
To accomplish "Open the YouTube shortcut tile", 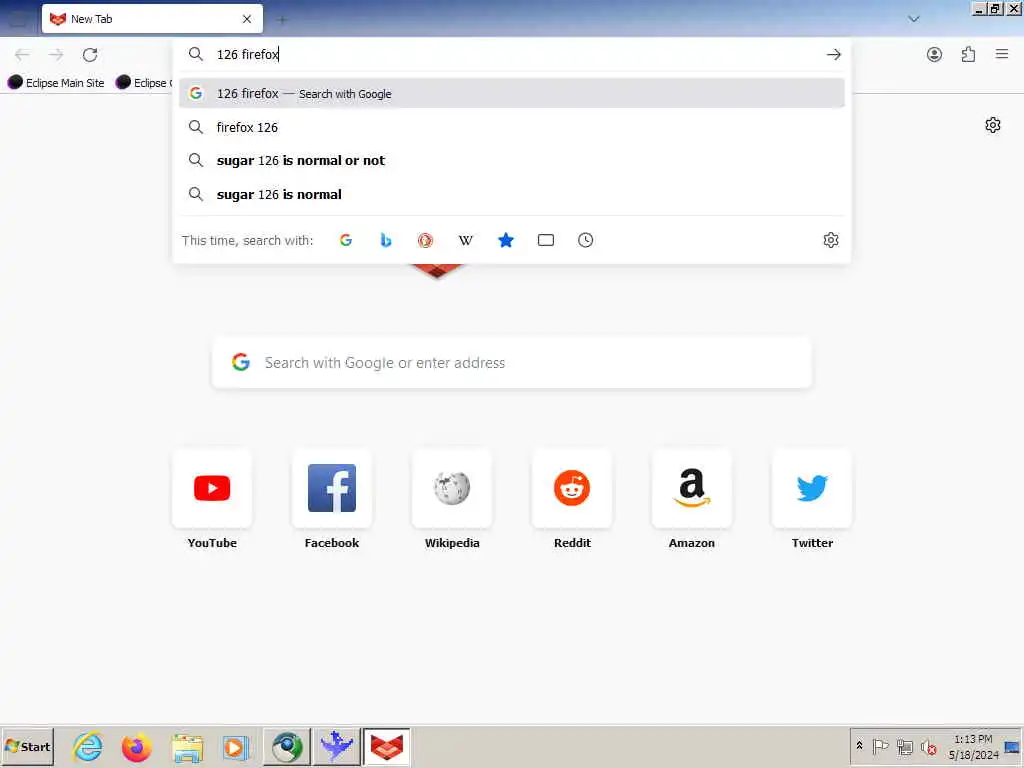I will (212, 488).
